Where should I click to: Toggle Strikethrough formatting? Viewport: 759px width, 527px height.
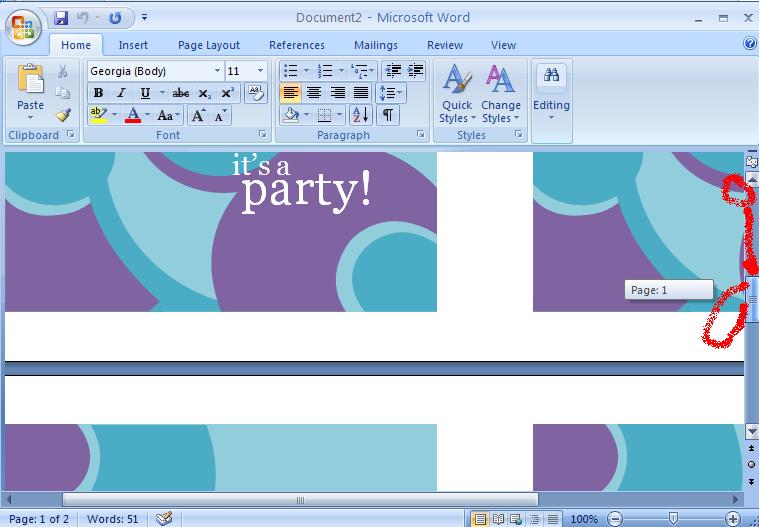pos(181,93)
